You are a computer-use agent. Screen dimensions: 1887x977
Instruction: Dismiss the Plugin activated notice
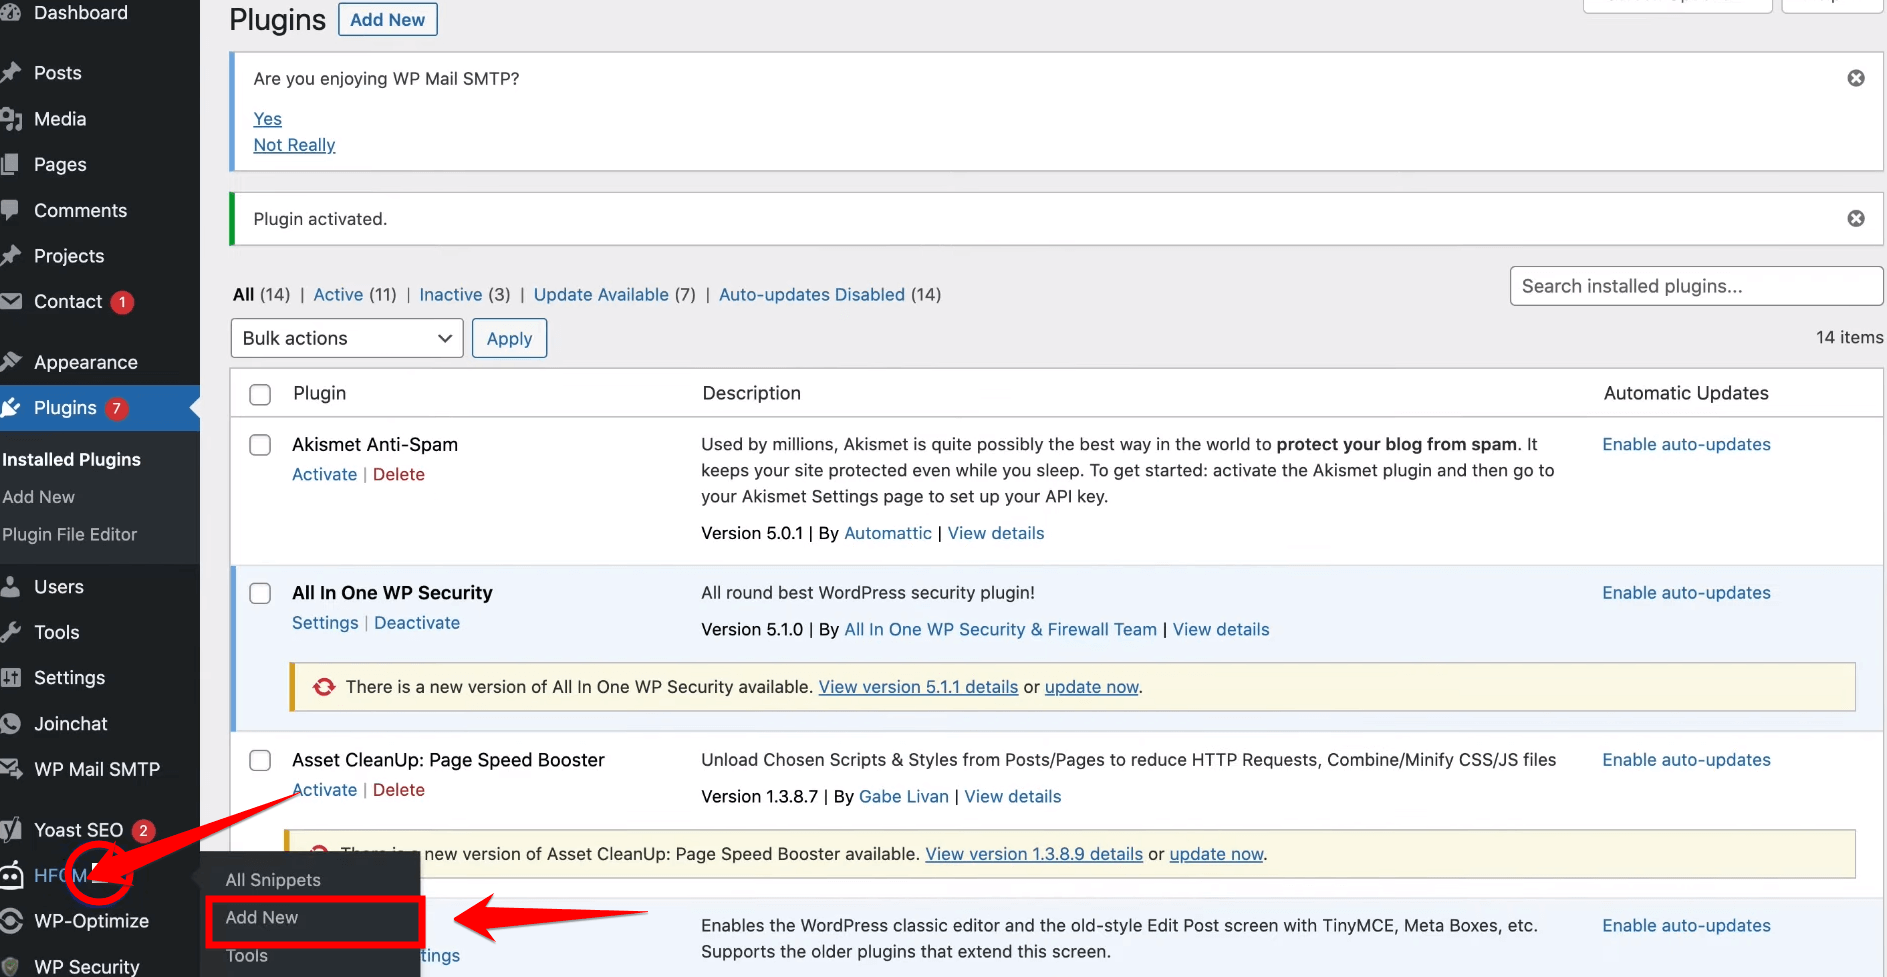(1855, 218)
